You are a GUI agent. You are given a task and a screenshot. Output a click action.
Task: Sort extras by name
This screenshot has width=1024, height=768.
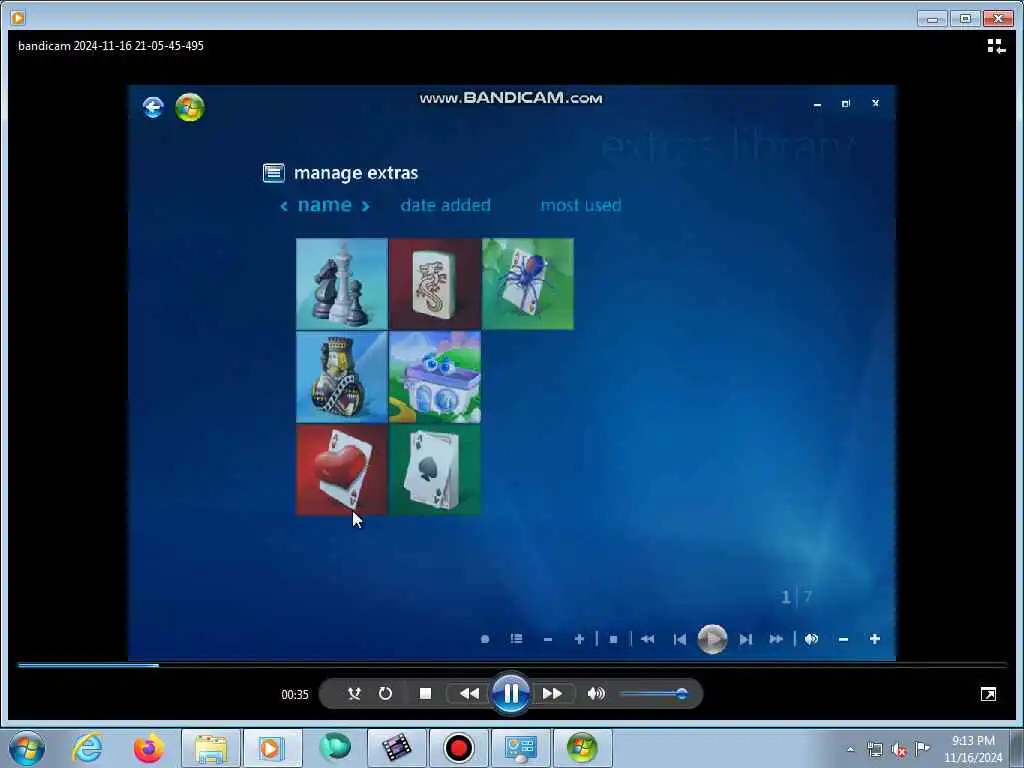325,205
